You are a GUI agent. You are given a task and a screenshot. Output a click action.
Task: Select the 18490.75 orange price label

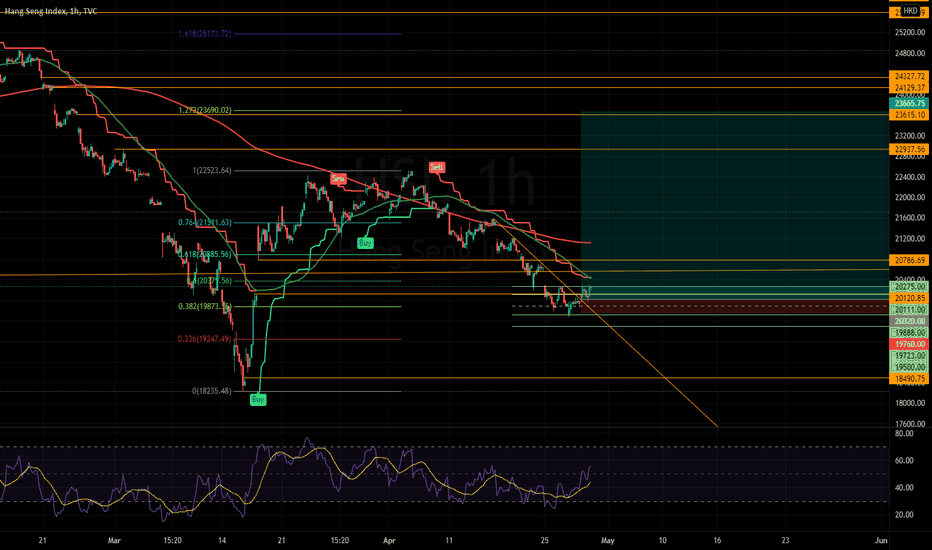coord(909,378)
